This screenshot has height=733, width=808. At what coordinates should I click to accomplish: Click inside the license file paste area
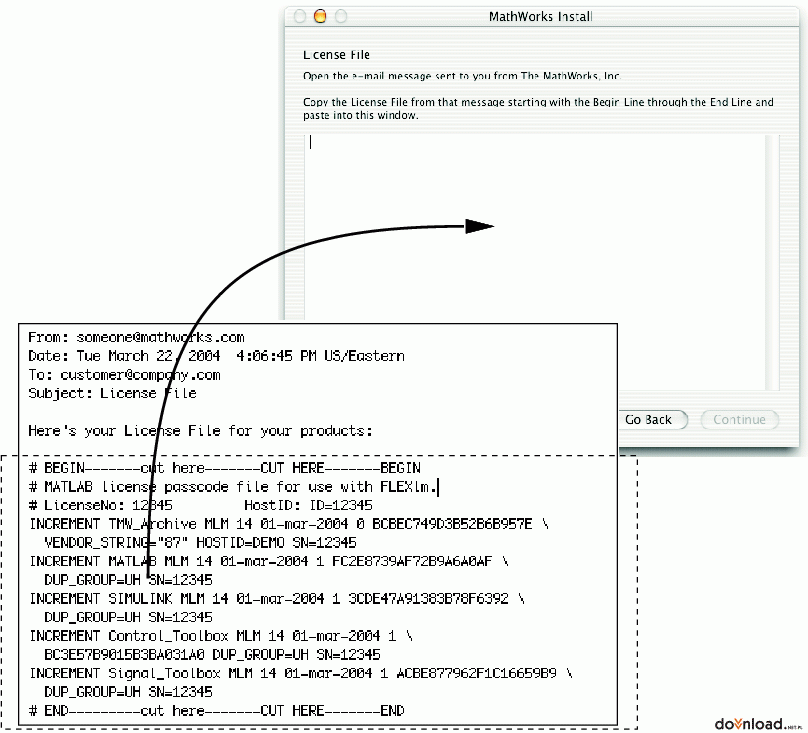pyautogui.click(x=534, y=227)
